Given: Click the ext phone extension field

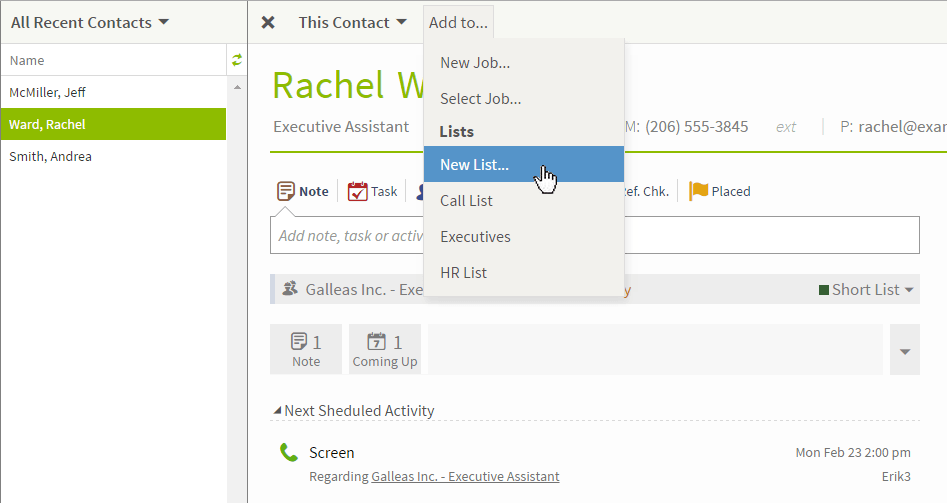Looking at the screenshot, I should (786, 127).
